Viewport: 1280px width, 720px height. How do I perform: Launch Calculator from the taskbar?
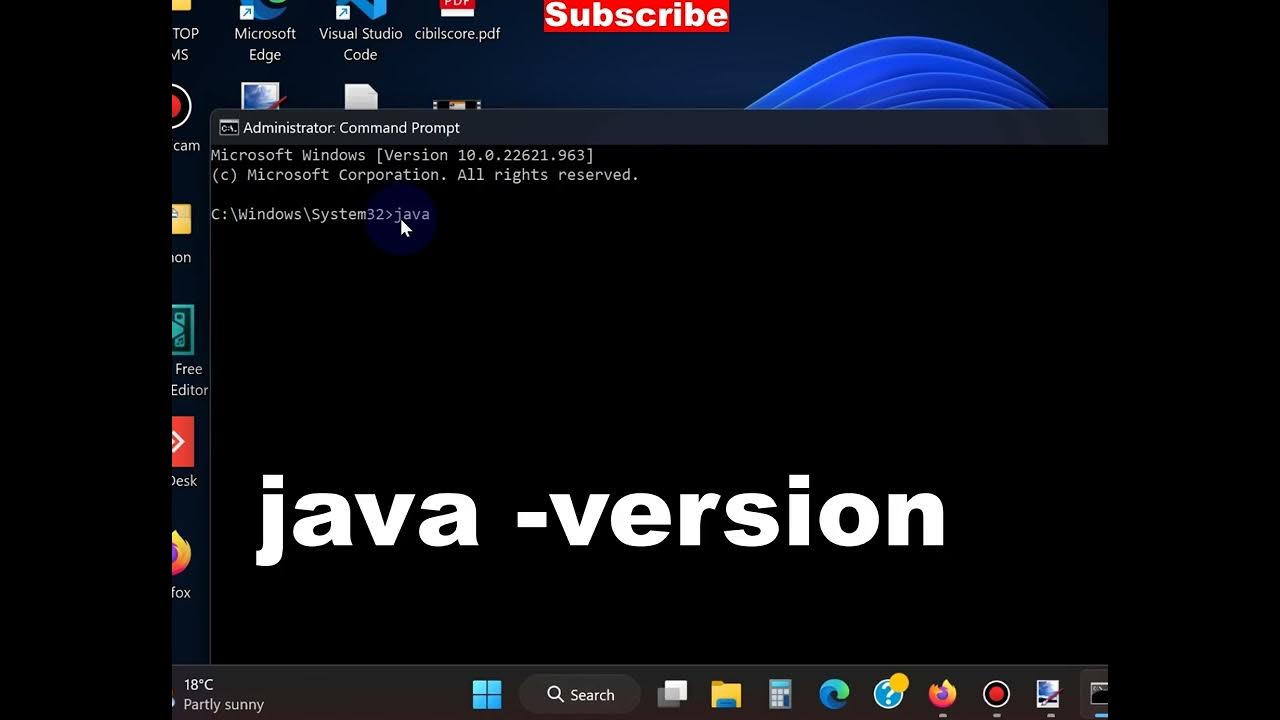(x=780, y=694)
